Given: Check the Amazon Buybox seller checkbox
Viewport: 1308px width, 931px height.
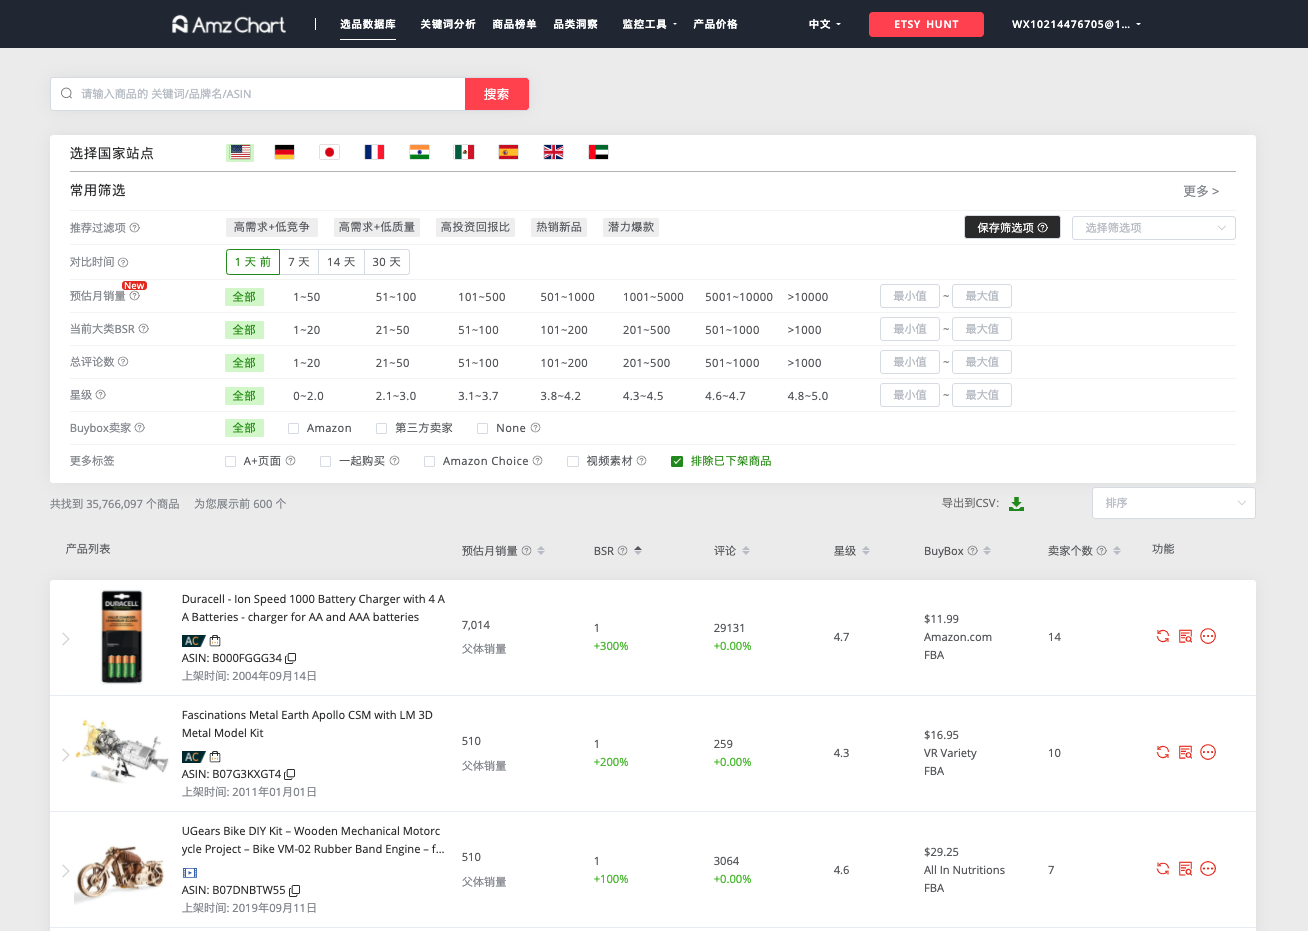Looking at the screenshot, I should click(293, 429).
